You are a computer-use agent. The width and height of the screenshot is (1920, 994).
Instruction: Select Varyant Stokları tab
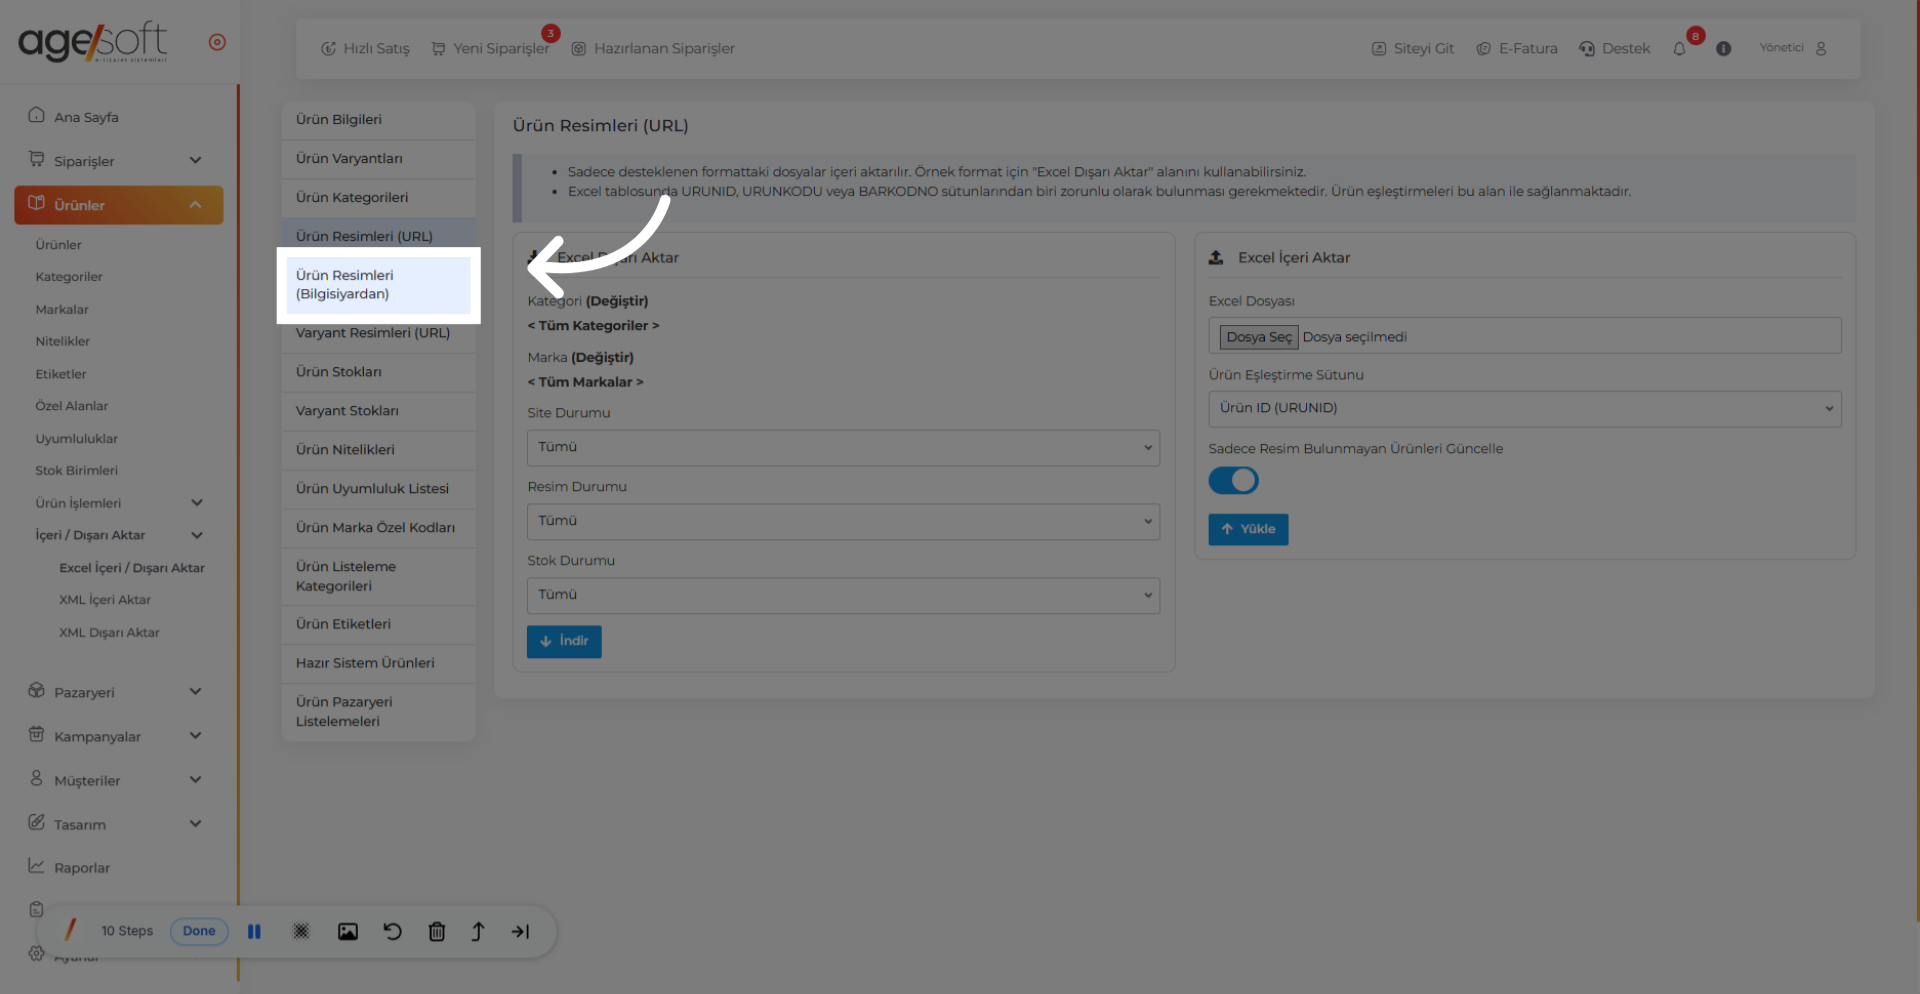point(378,411)
